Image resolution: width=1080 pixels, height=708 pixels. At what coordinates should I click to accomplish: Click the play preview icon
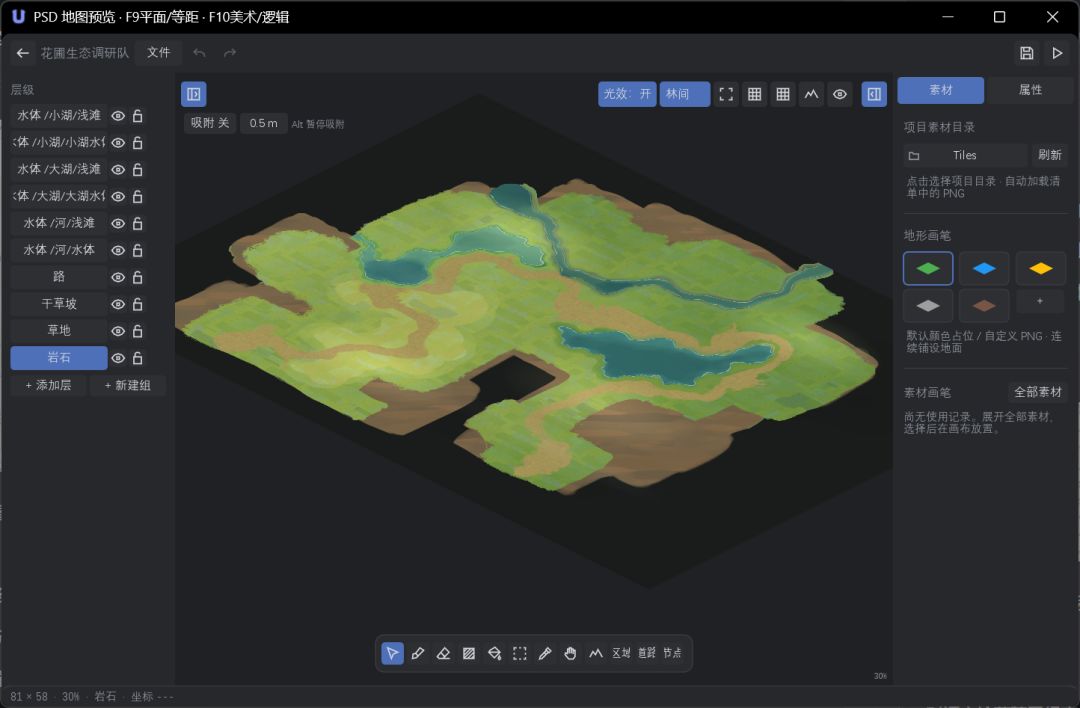click(x=1057, y=53)
